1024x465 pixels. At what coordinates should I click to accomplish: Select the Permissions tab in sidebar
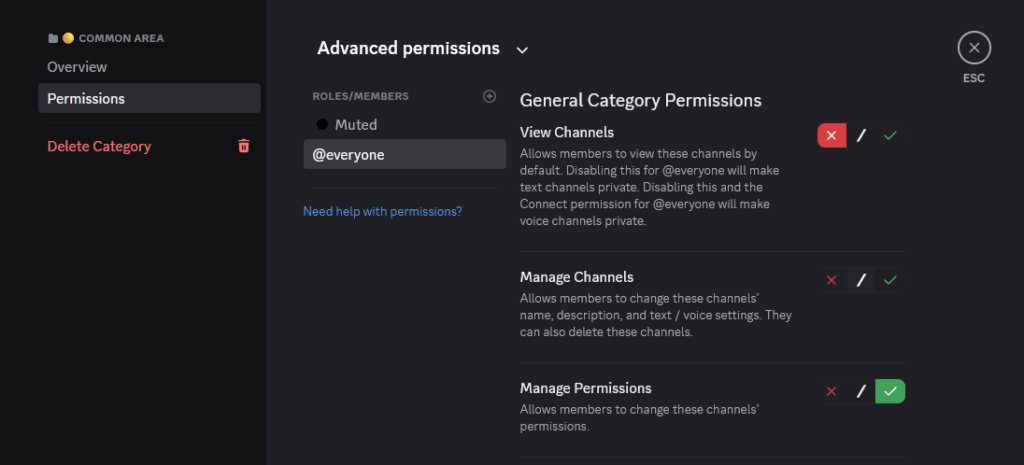86,98
